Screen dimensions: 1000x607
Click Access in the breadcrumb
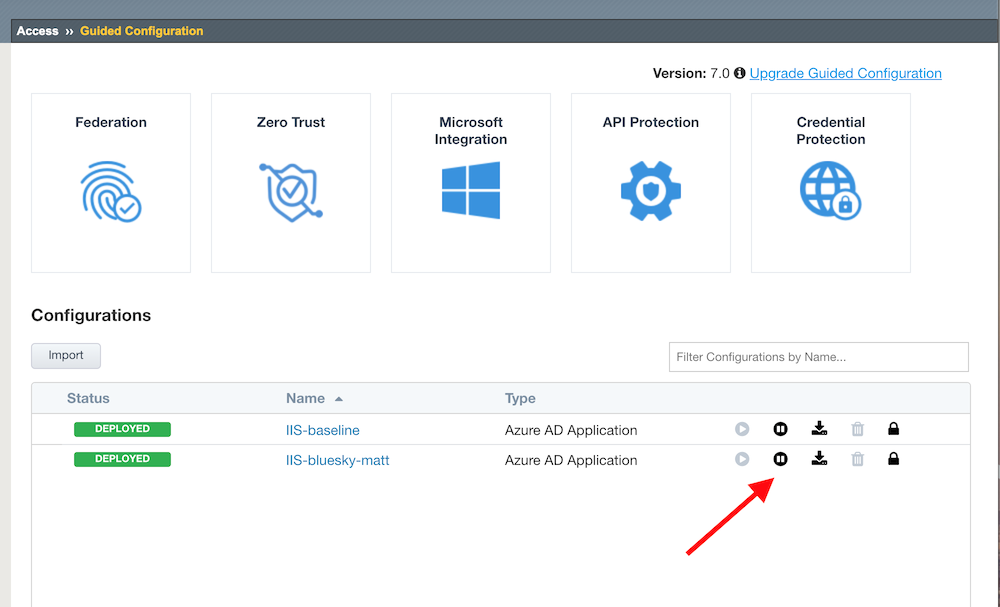point(38,31)
